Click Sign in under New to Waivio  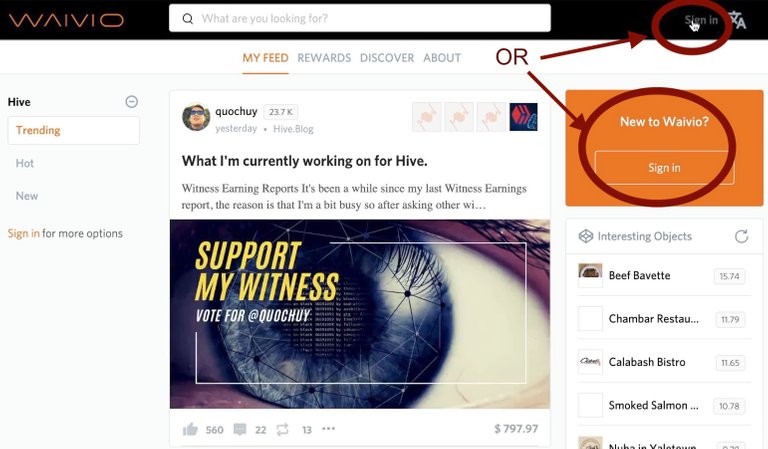pos(664,168)
